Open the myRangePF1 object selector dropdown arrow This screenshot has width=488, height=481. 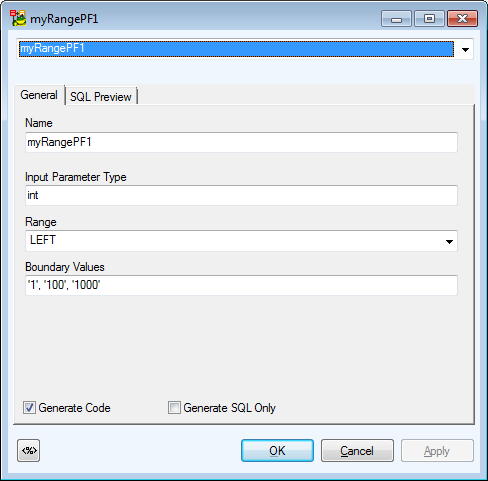[465, 49]
